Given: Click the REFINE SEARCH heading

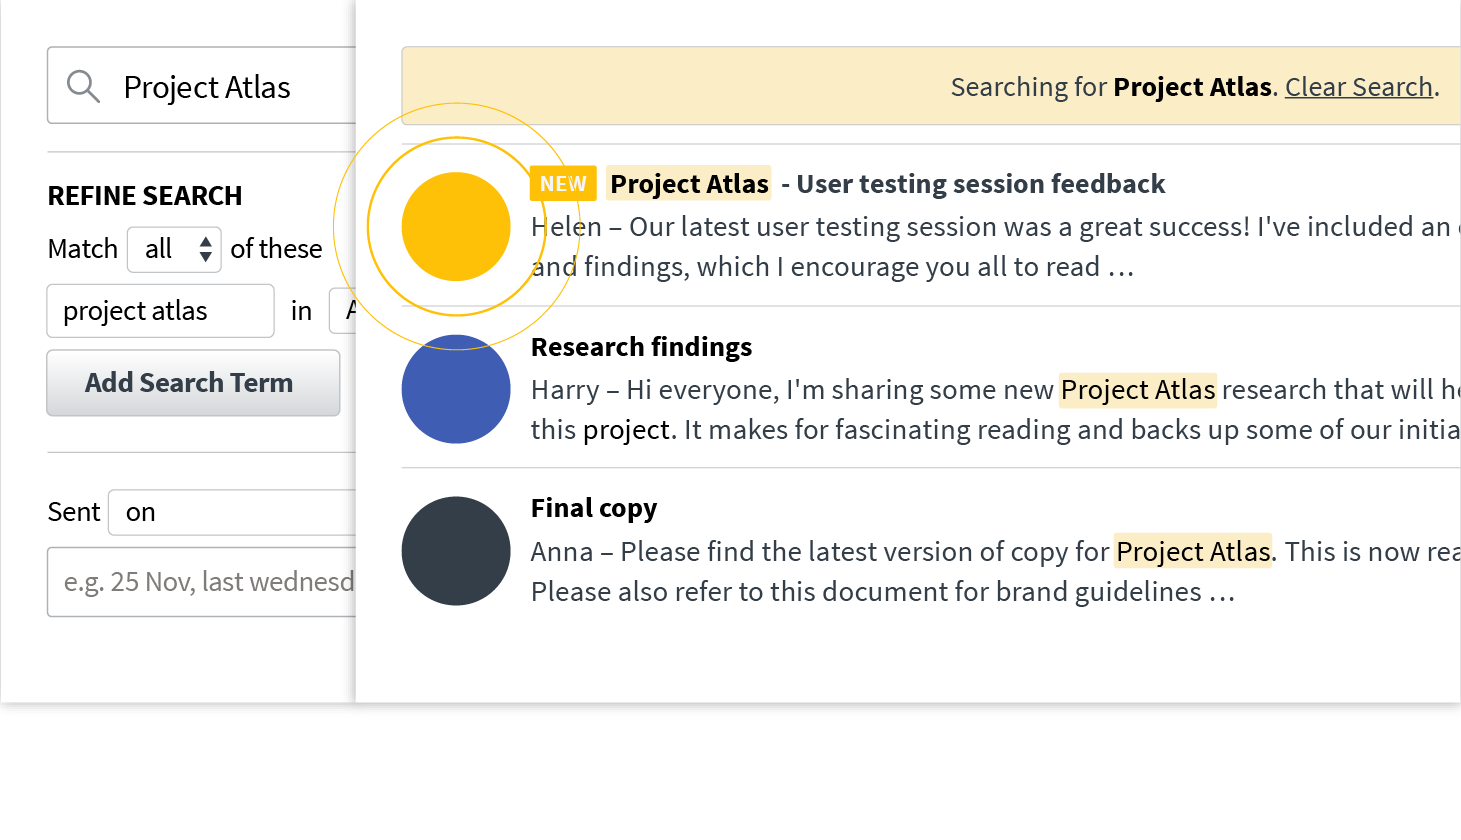Looking at the screenshot, I should click(x=144, y=195).
